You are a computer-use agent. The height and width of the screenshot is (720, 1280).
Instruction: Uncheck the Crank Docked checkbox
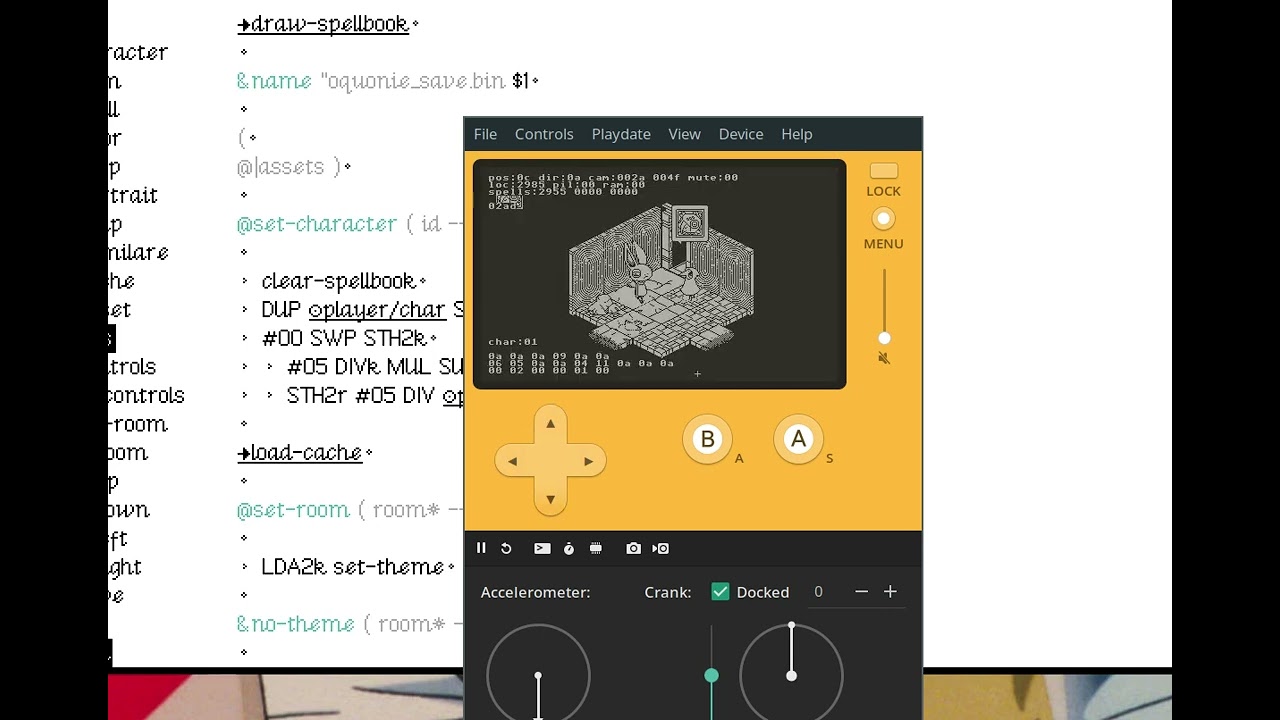720,592
